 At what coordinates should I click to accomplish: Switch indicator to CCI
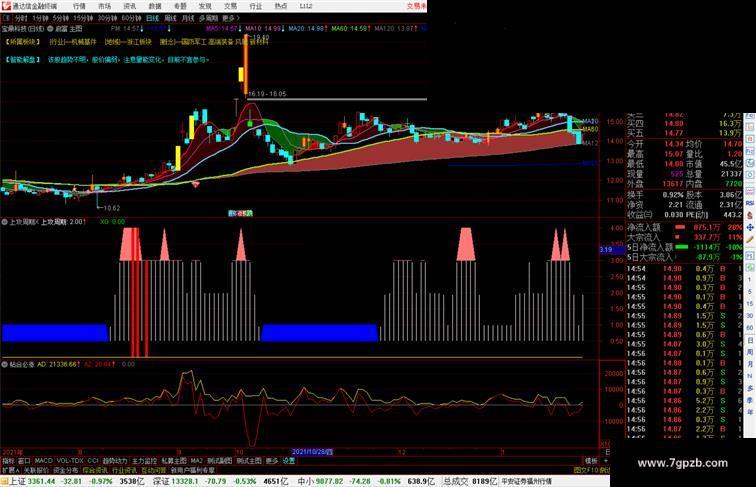pos(93,461)
